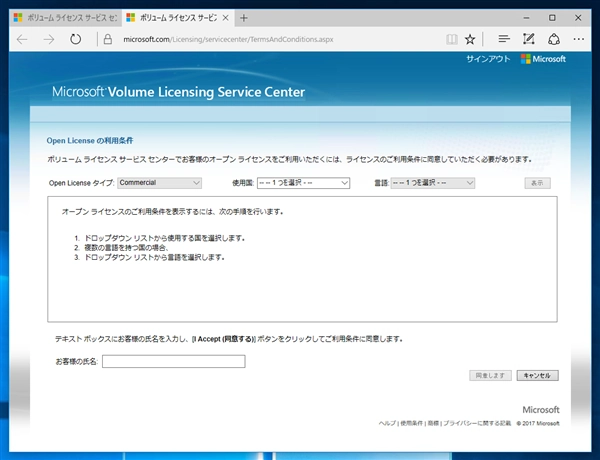Image resolution: width=600 pixels, height=460 pixels.
Task: Click the address bar URL
Action: [228, 39]
